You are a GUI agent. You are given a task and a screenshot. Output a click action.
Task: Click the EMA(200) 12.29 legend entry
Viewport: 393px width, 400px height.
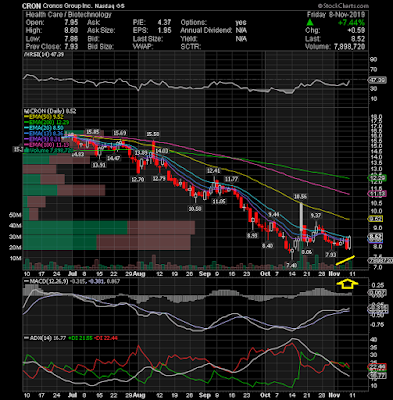click(44, 123)
